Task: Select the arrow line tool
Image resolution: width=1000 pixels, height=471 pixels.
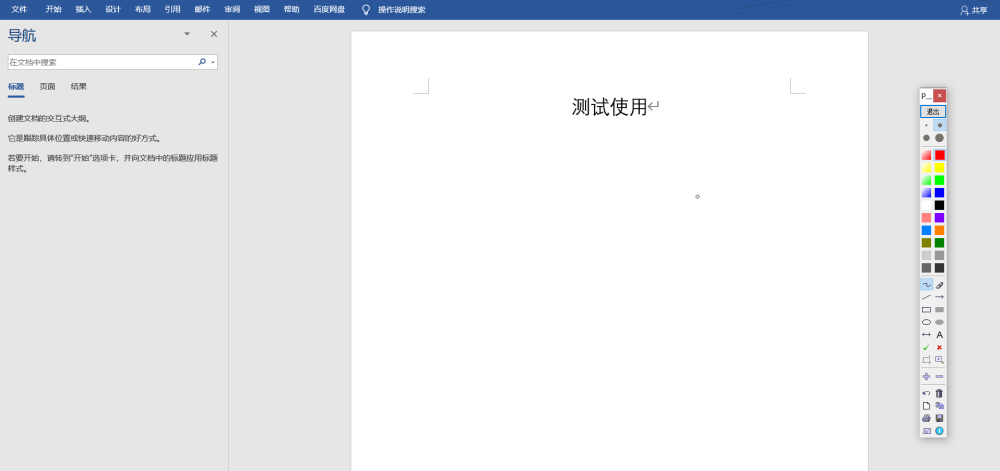Action: pos(939,297)
